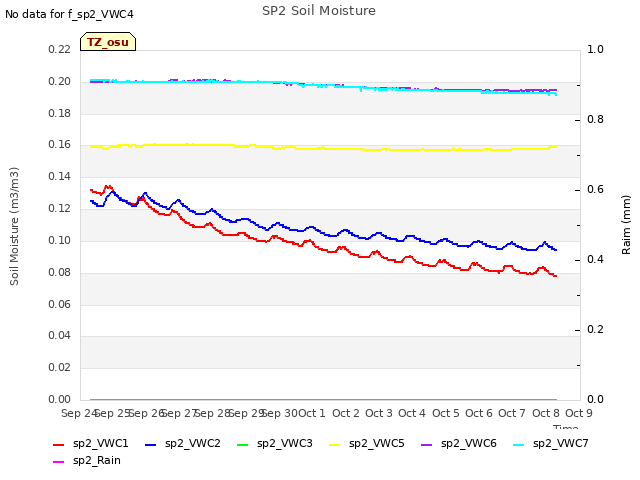The height and width of the screenshot is (480, 640).
Task: Click the 0.4 right axis tick label
Action: tap(595, 260)
